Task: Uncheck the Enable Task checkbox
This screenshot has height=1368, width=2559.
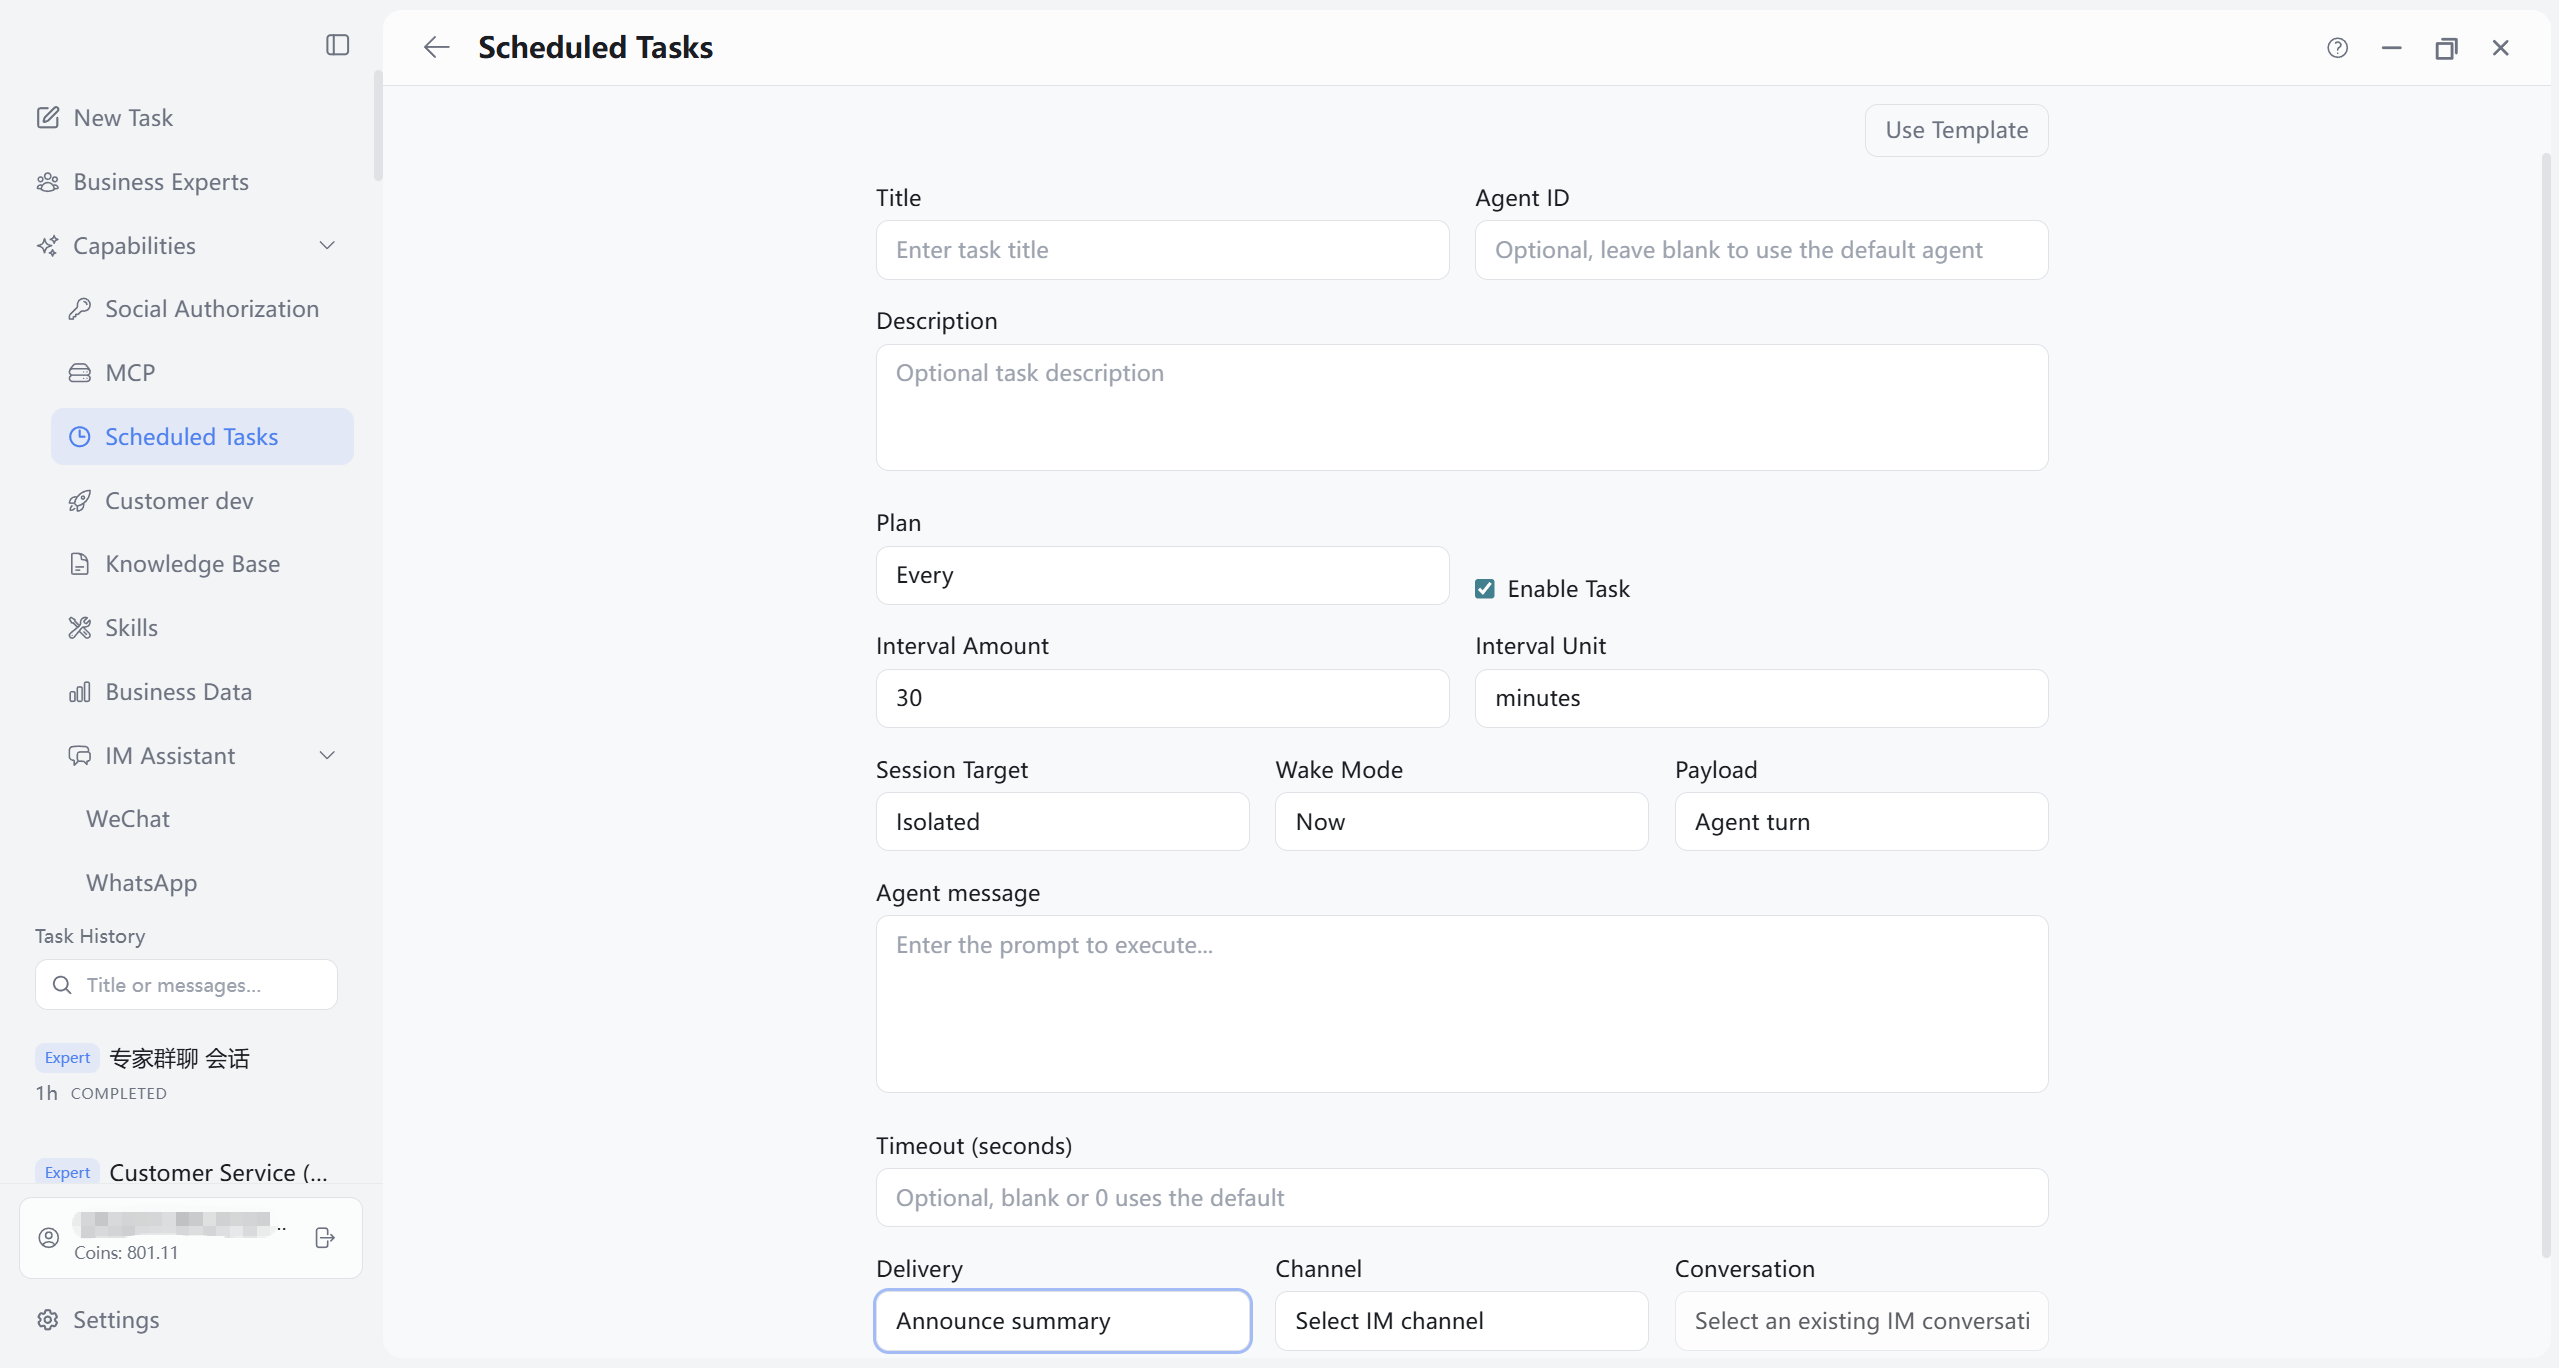Action: click(1485, 589)
